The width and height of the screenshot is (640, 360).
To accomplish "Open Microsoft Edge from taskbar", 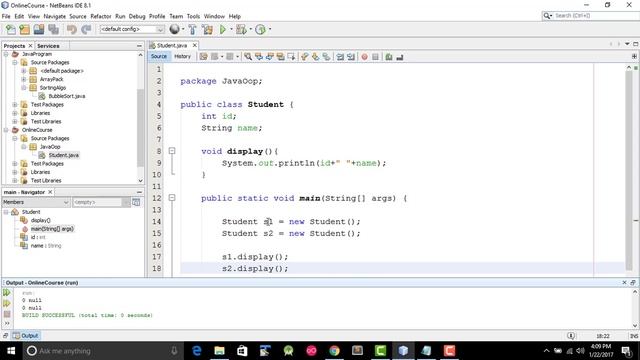I will [x=197, y=351].
